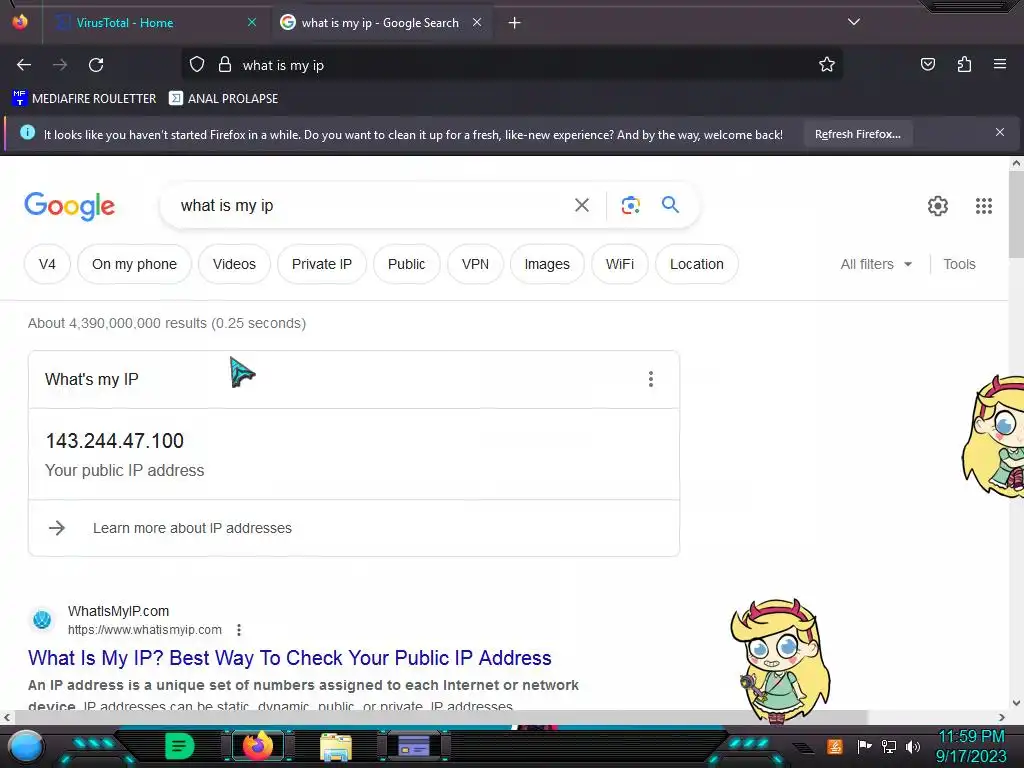Select the Private IP filter chip

pos(322,264)
